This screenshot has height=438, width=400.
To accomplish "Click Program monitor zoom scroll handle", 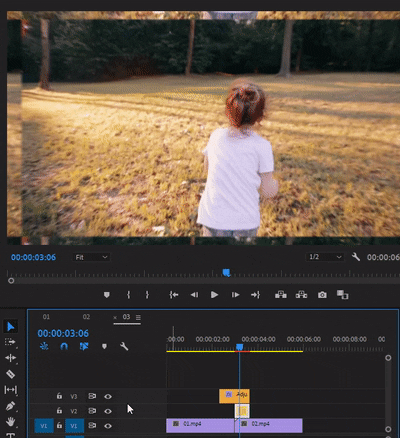I will [11, 281].
